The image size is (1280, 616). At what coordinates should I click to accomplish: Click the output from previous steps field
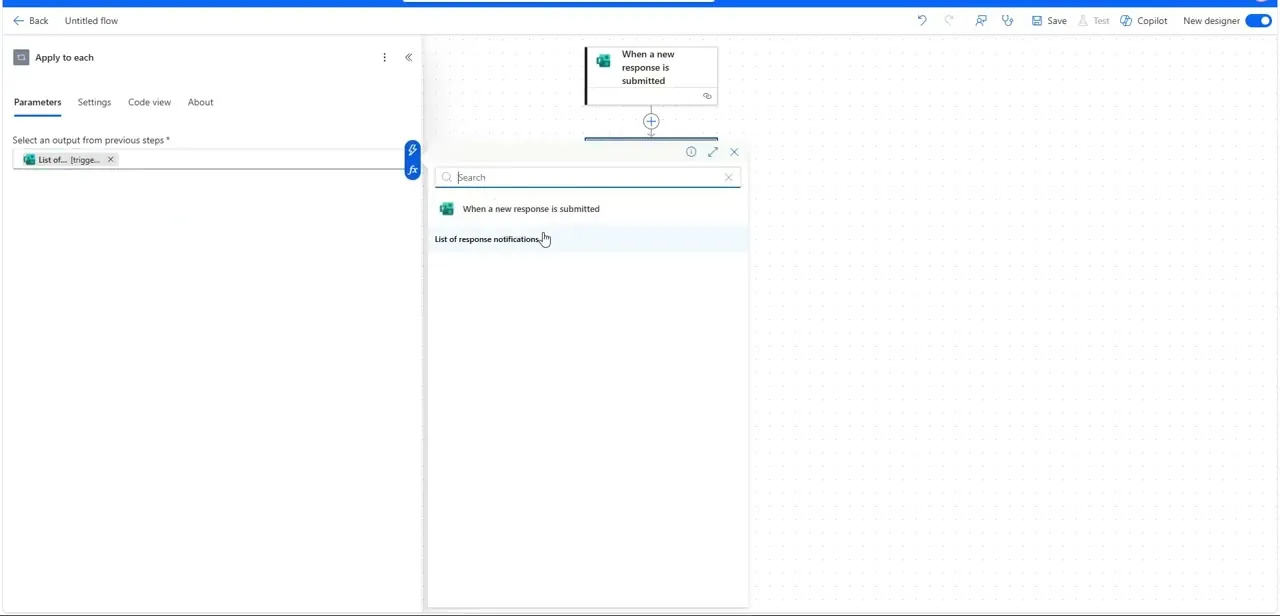coord(208,160)
